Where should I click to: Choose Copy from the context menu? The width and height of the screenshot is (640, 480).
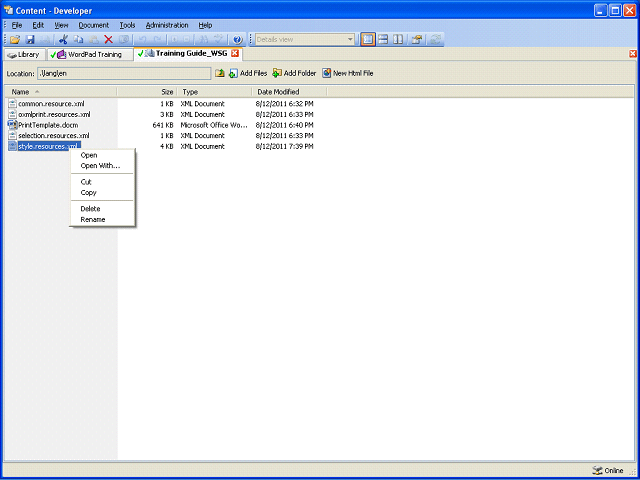[102, 193]
